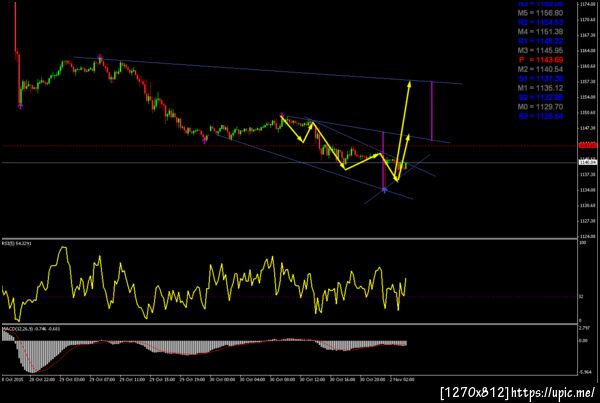Click the 29 Oct 15:00 time axis label
Screen dimensions: 600x403
coord(162,379)
